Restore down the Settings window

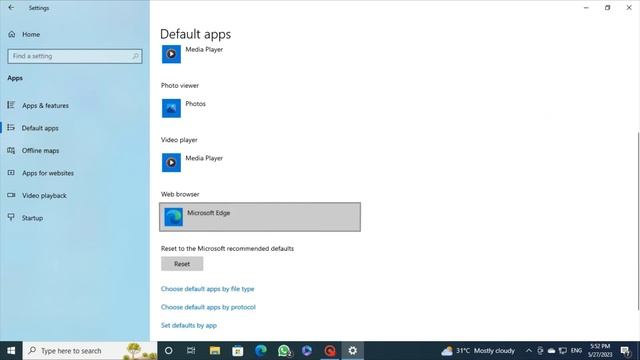pos(607,8)
